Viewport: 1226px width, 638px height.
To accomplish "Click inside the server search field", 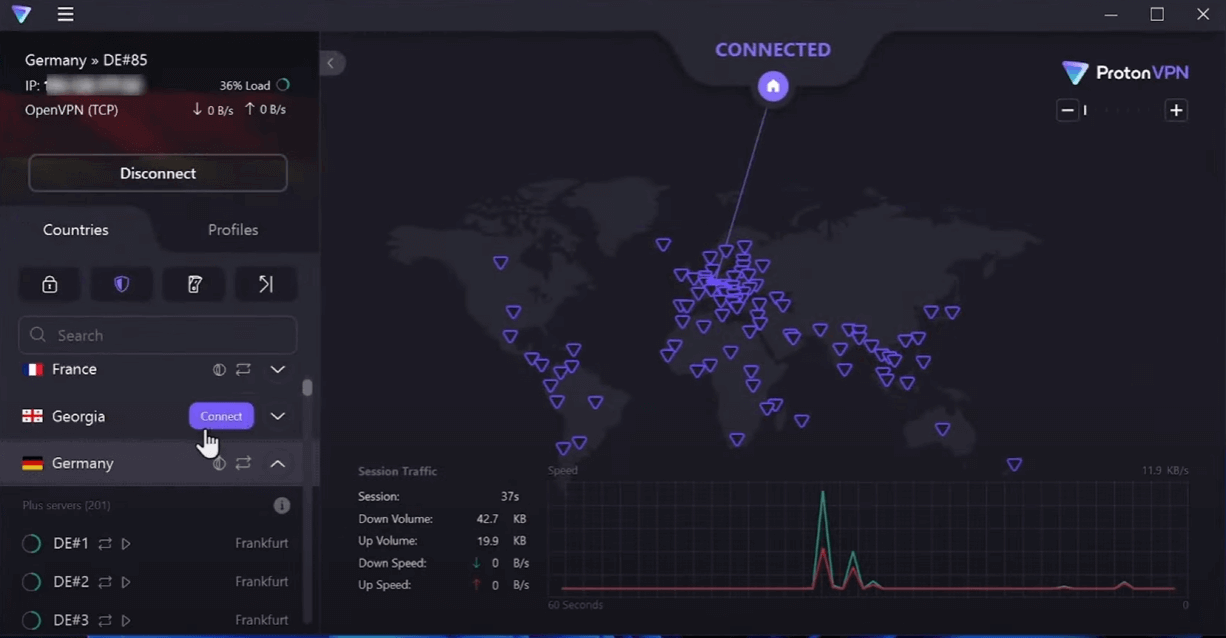I will click(157, 335).
